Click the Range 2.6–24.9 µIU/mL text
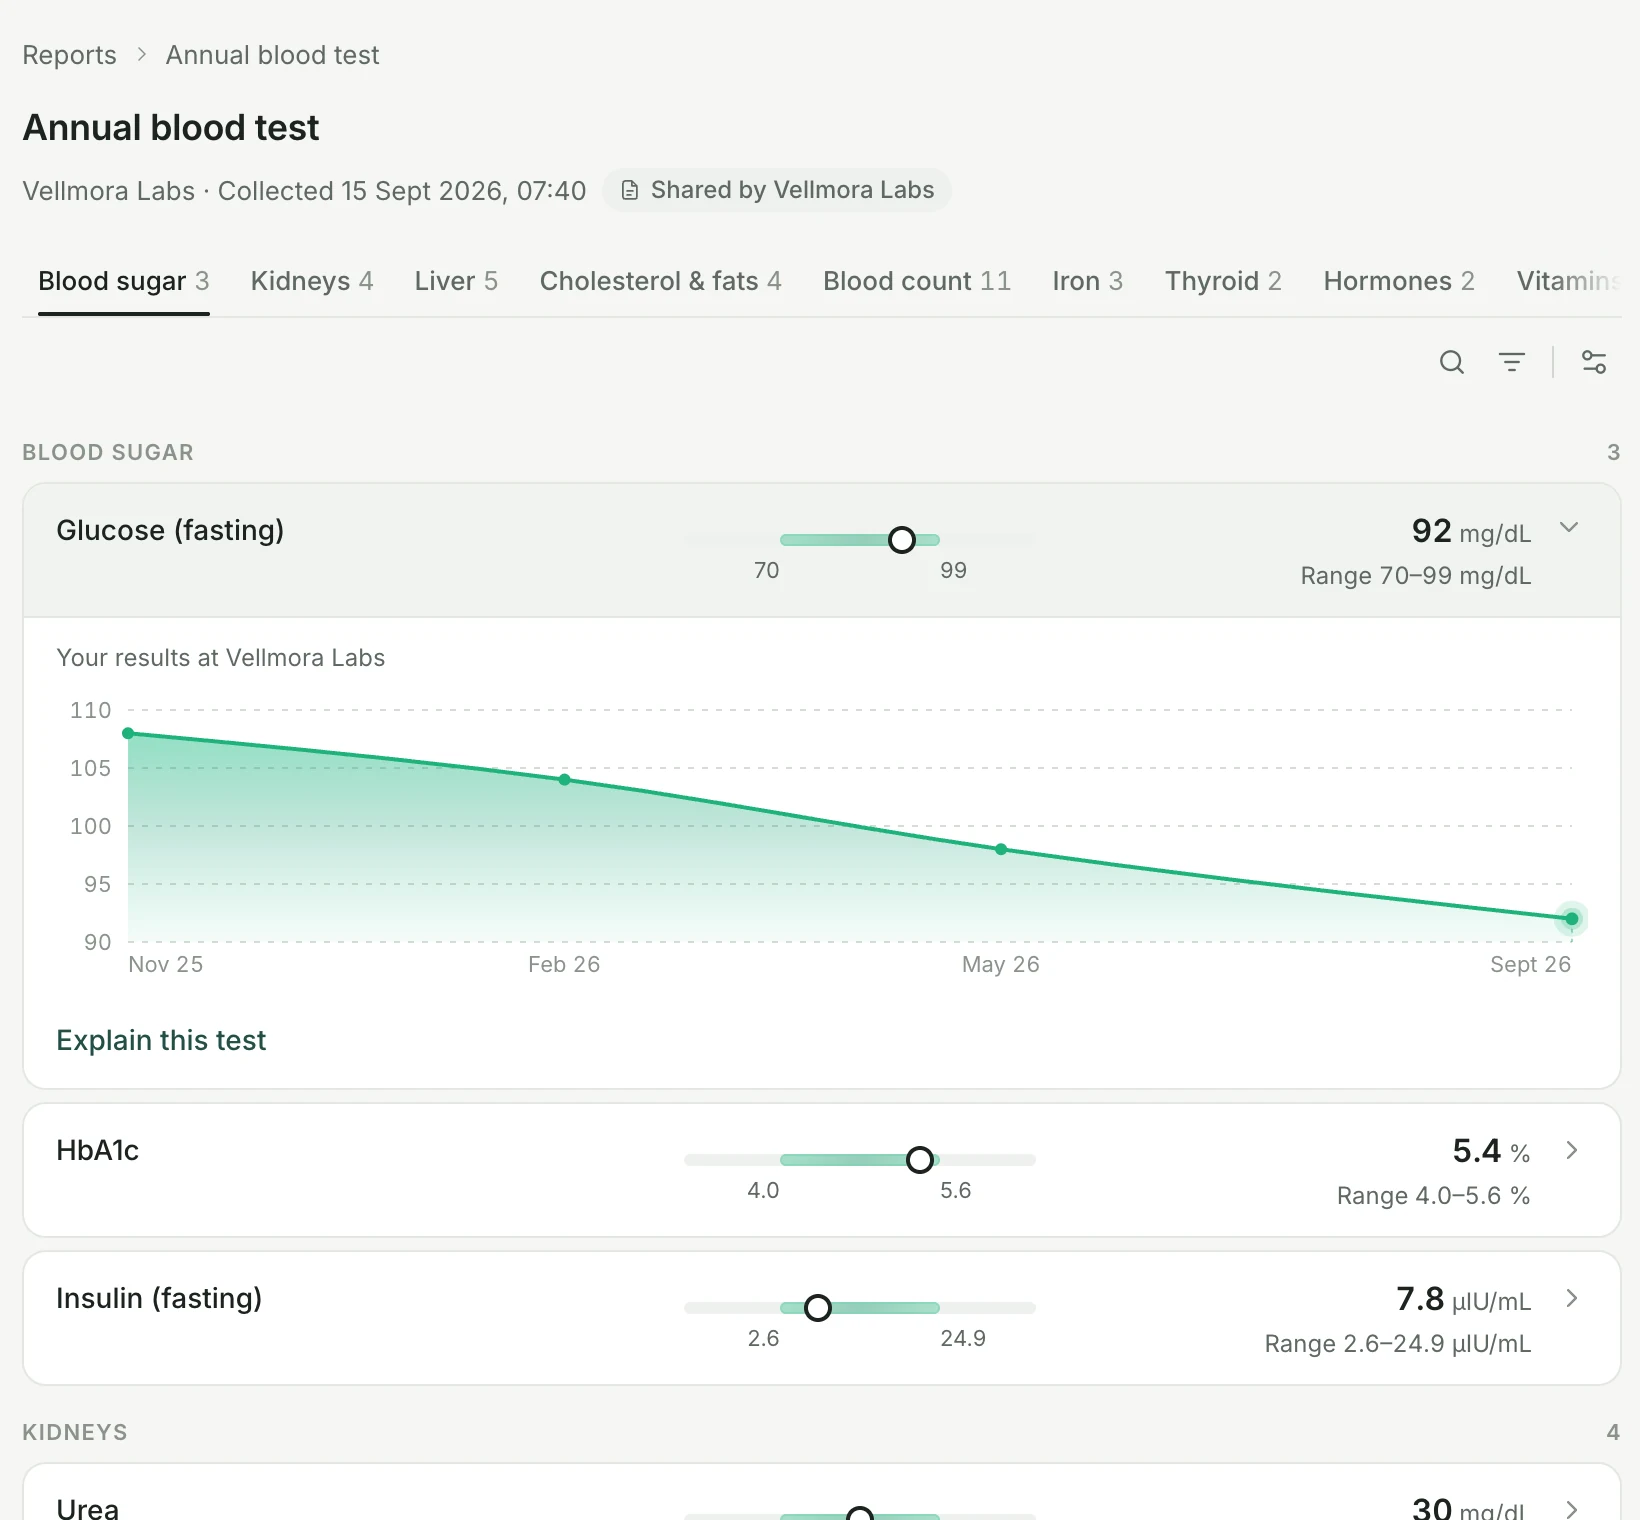Viewport: 1640px width, 1520px height. tap(1398, 1344)
